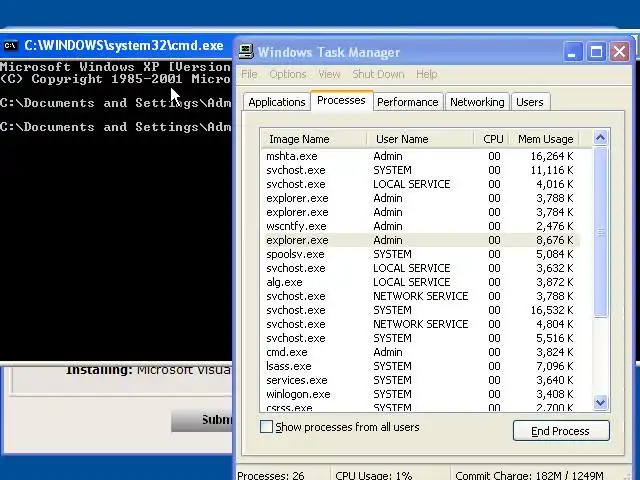This screenshot has width=640, height=480.
Task: Click the CPU Usage: 1% status entry
Action: [373, 476]
